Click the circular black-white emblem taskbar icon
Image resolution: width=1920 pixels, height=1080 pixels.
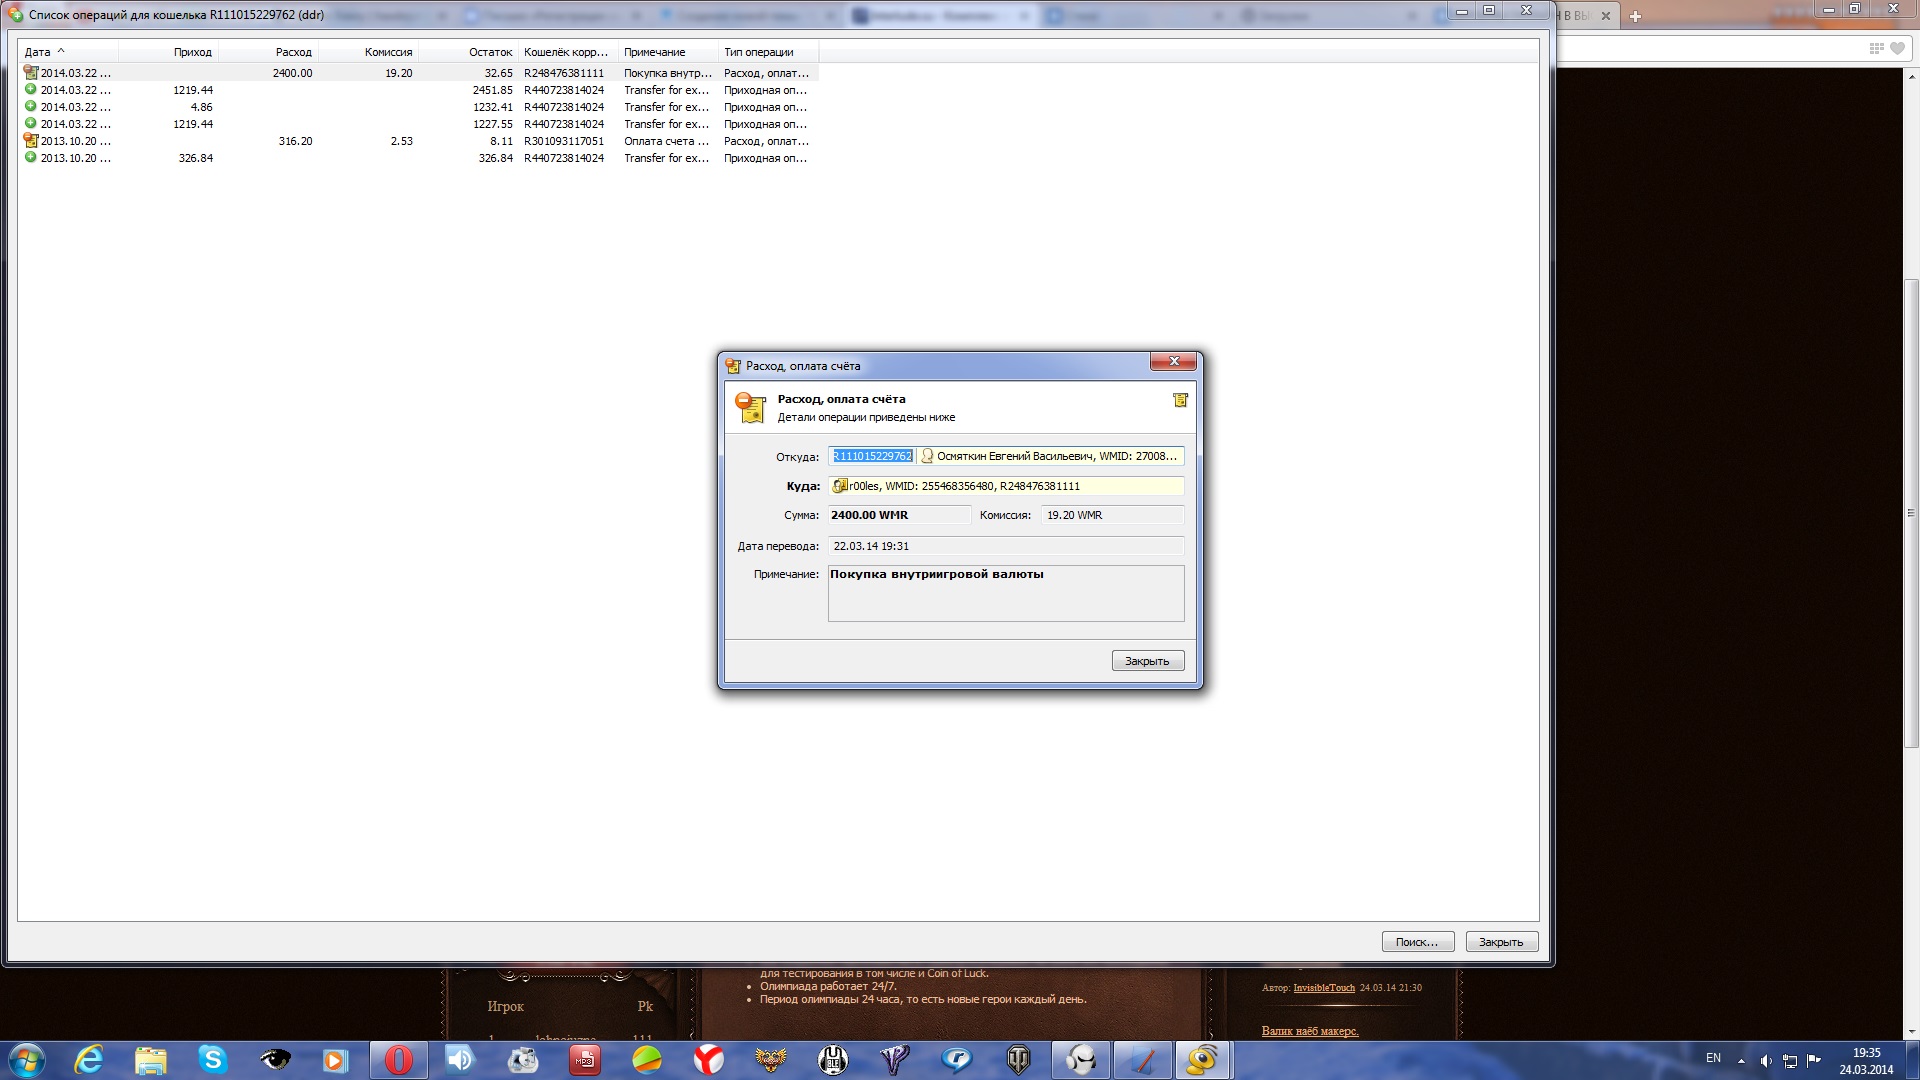[832, 1060]
